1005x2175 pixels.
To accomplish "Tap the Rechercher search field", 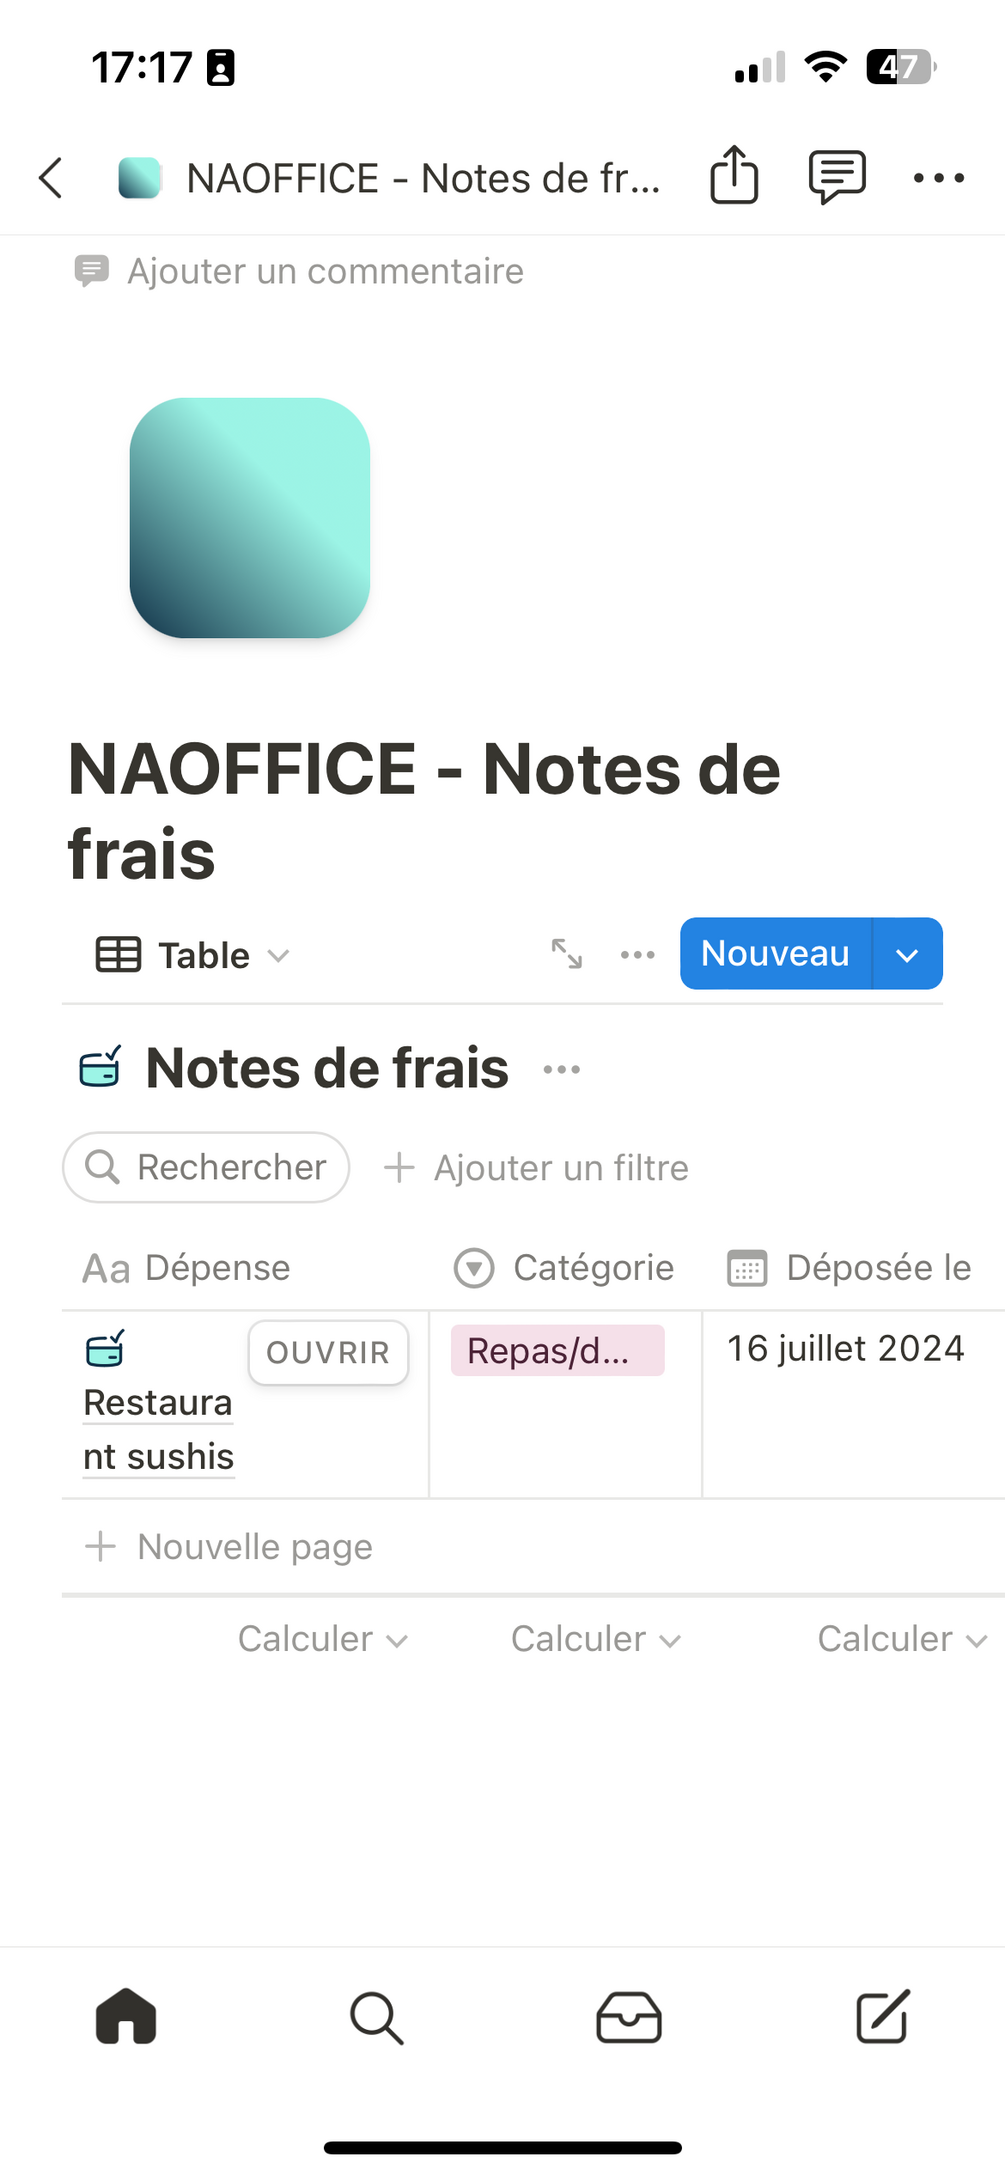I will point(206,1167).
